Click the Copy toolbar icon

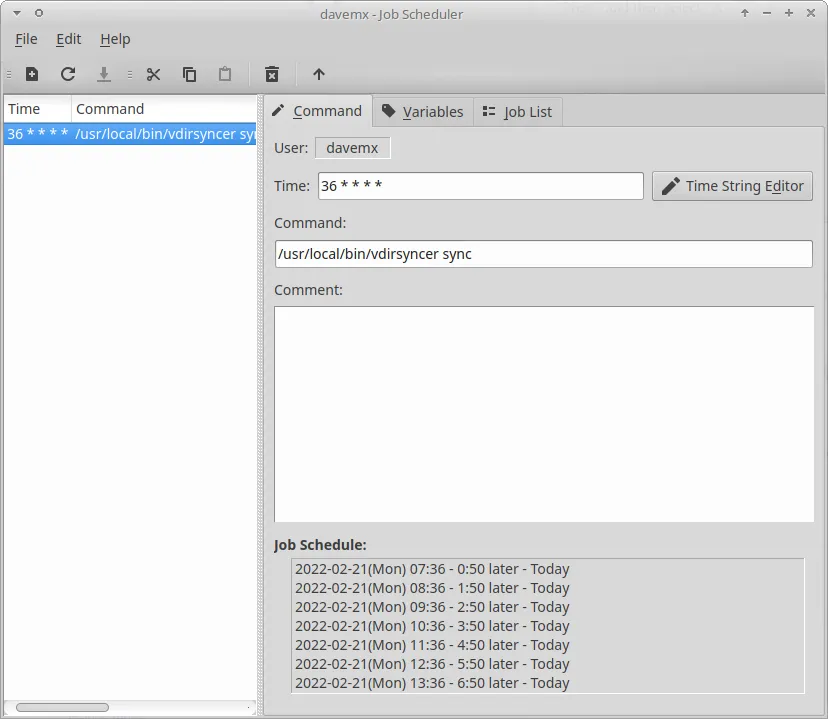coord(190,74)
